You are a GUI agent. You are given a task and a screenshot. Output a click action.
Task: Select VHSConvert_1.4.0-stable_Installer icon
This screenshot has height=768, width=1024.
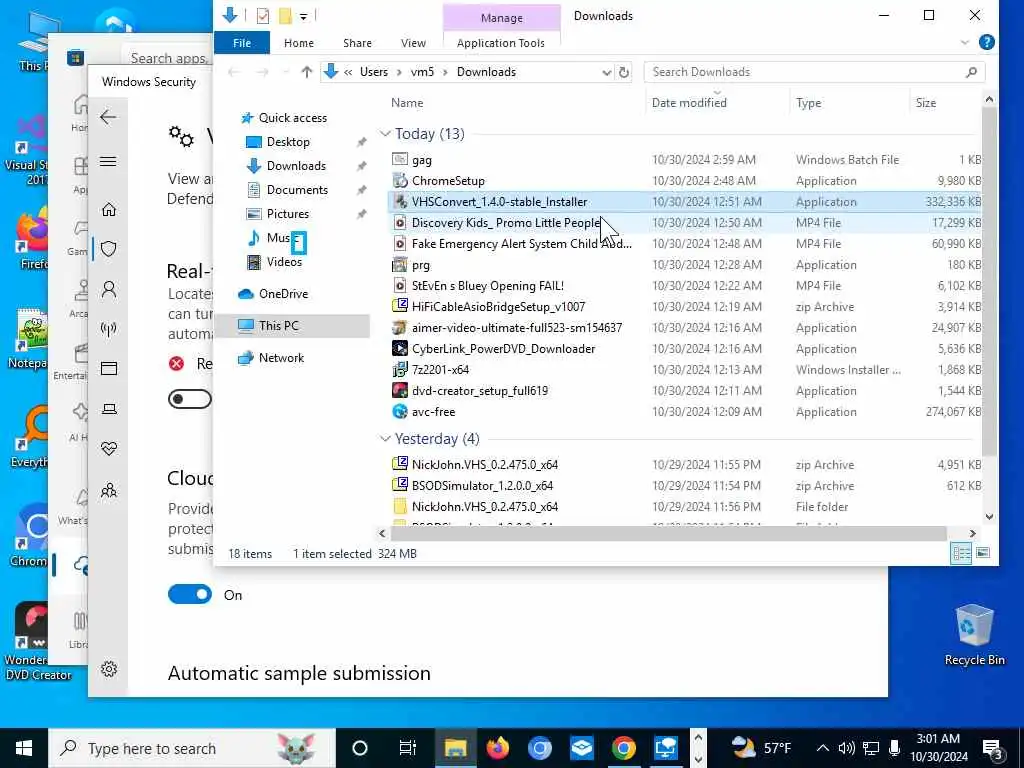coord(400,202)
